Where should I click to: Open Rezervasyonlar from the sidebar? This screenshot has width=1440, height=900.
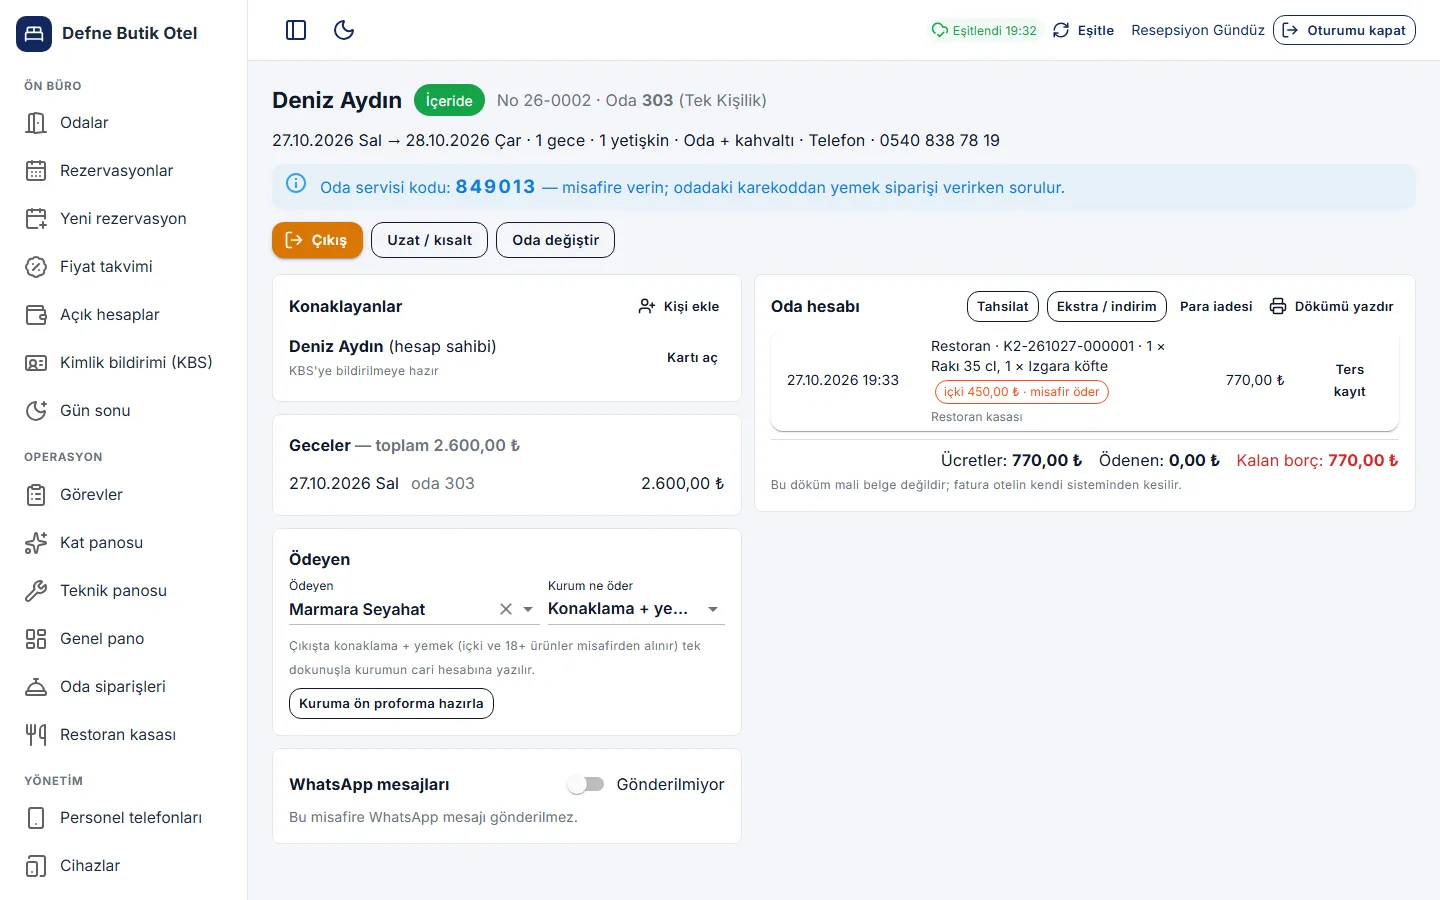click(123, 171)
